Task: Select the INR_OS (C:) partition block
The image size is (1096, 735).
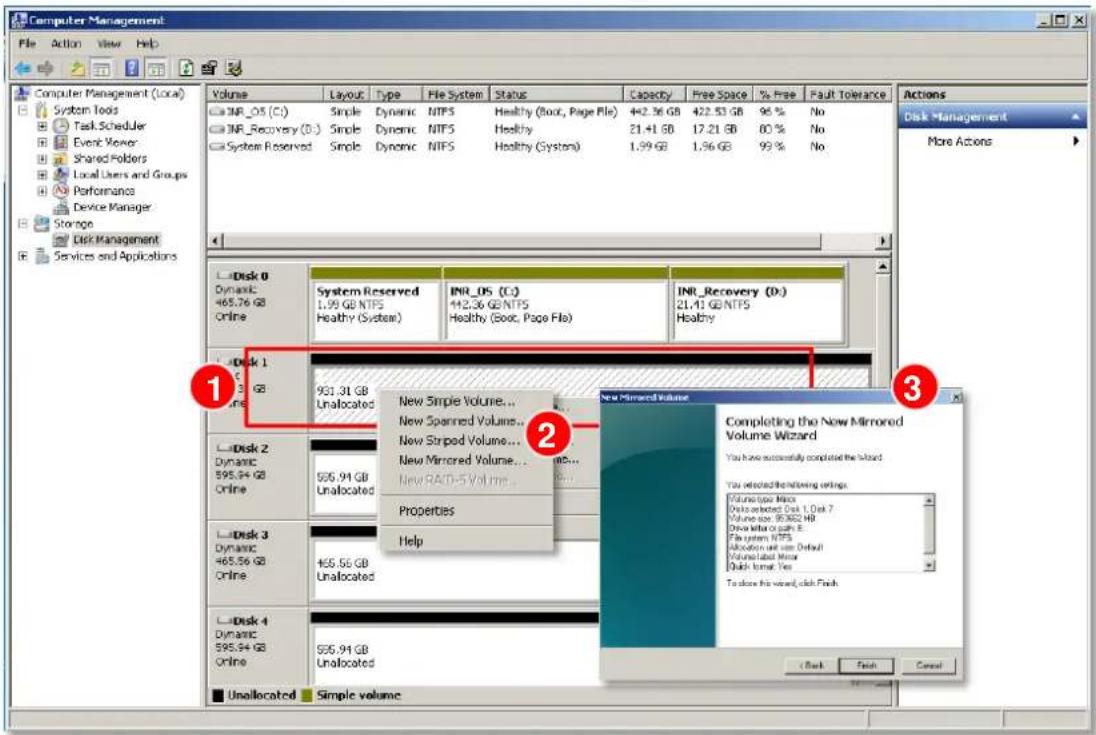Action: [555, 305]
